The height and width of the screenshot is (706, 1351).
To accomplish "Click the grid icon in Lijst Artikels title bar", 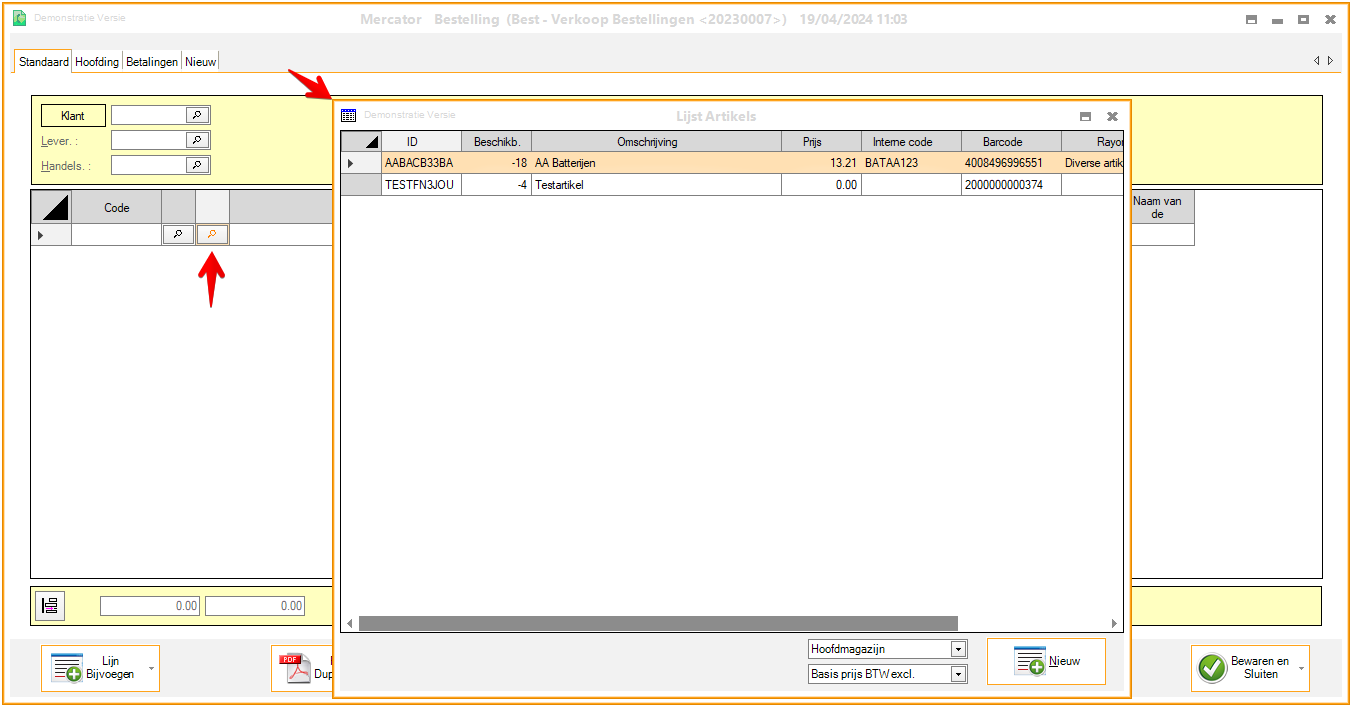I will click(348, 116).
